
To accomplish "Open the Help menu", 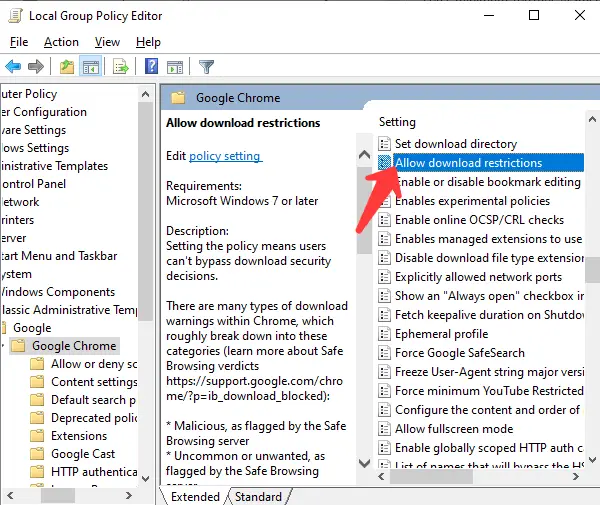I will tap(148, 42).
